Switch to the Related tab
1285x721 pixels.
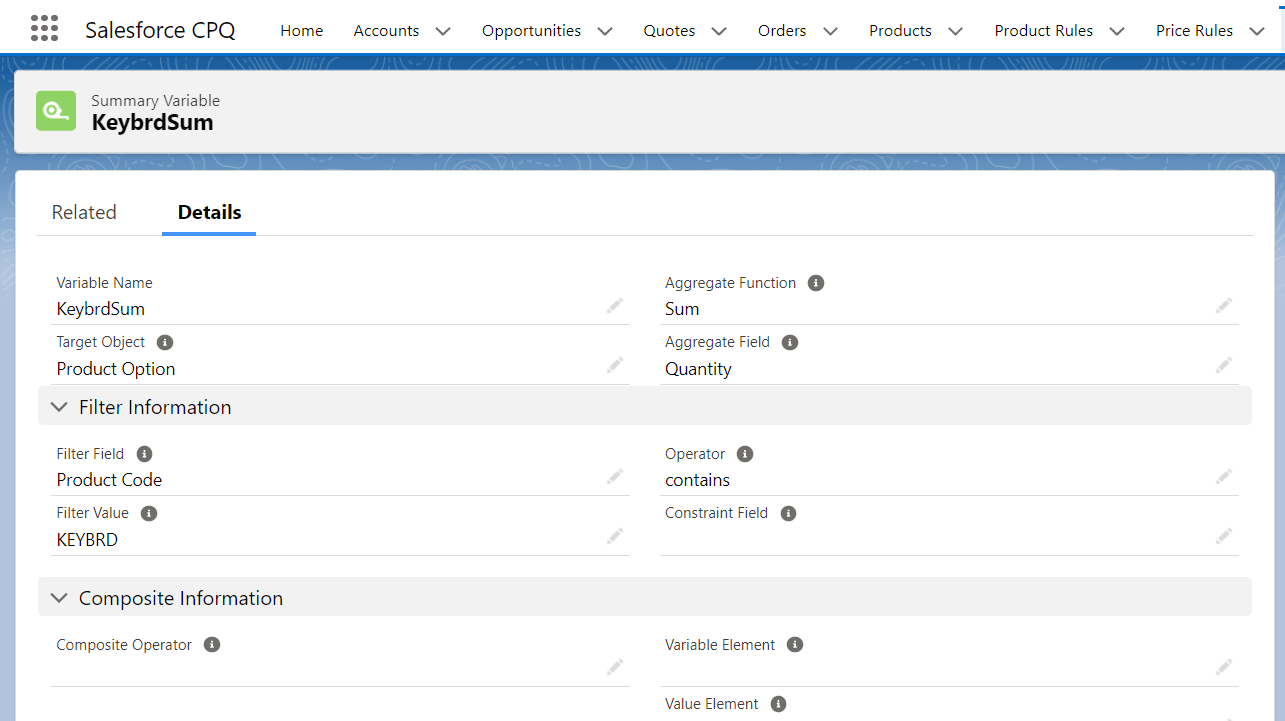point(84,212)
